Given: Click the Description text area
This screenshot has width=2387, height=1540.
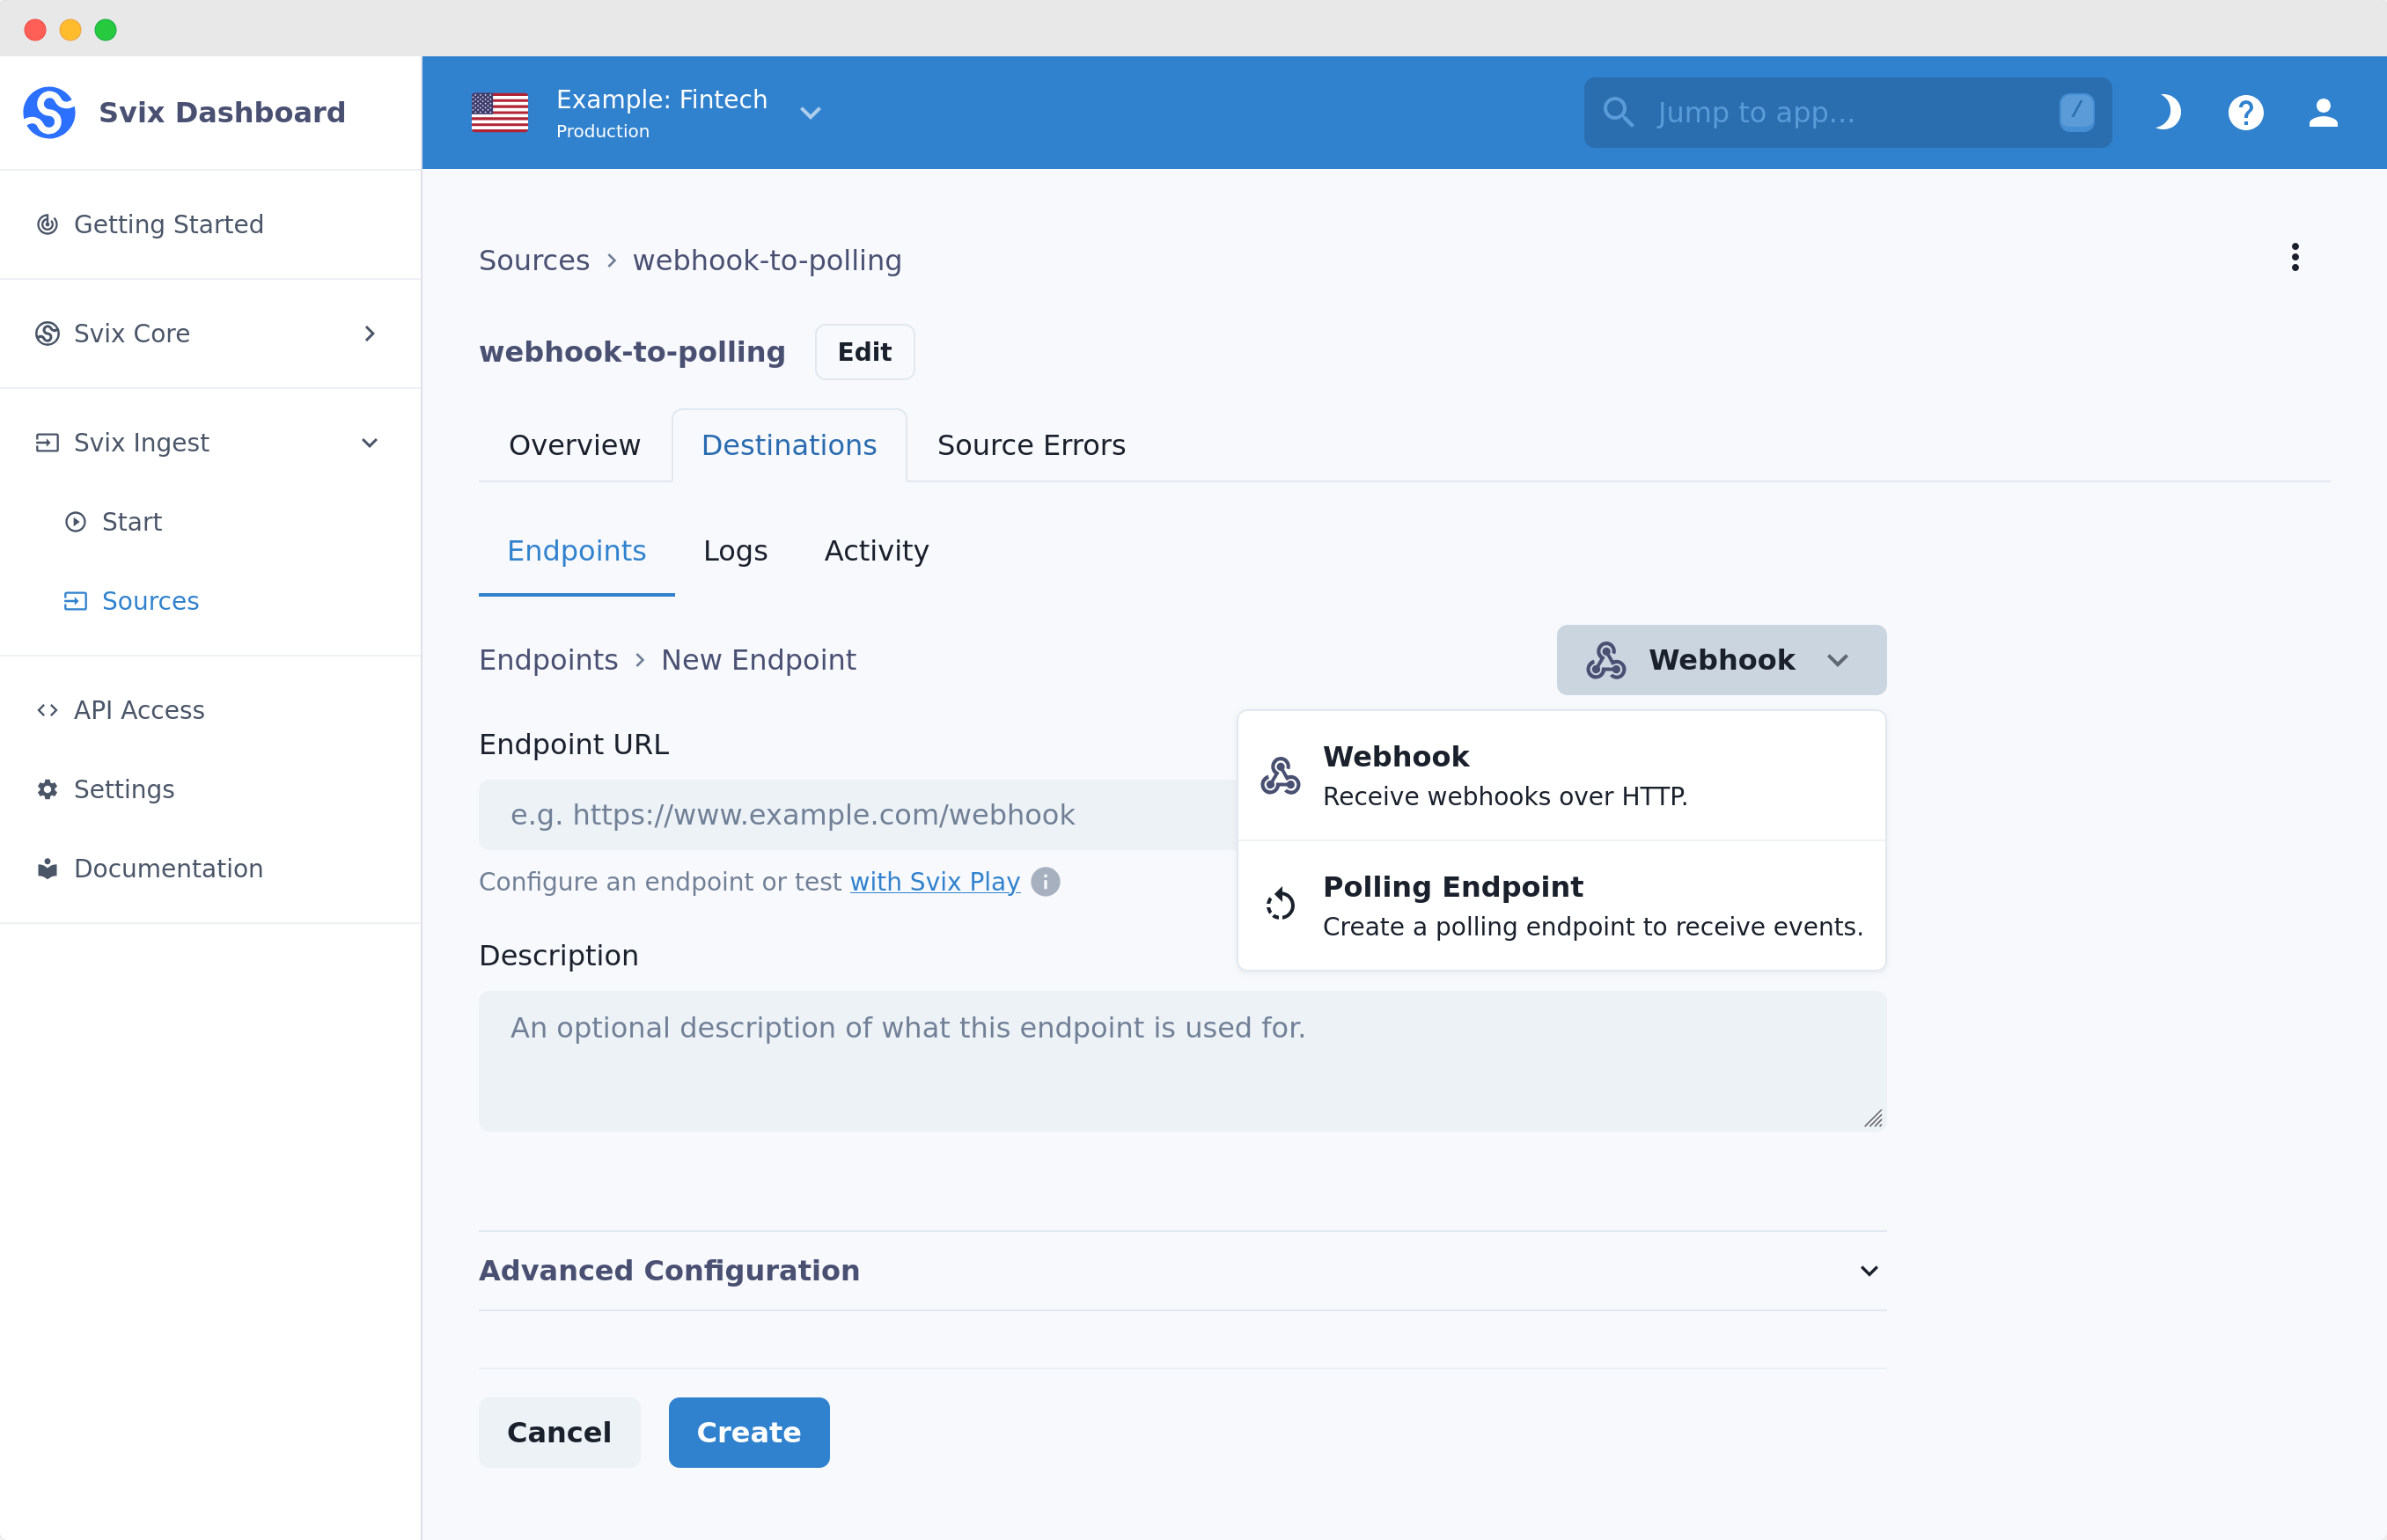Looking at the screenshot, I should click(1181, 1056).
